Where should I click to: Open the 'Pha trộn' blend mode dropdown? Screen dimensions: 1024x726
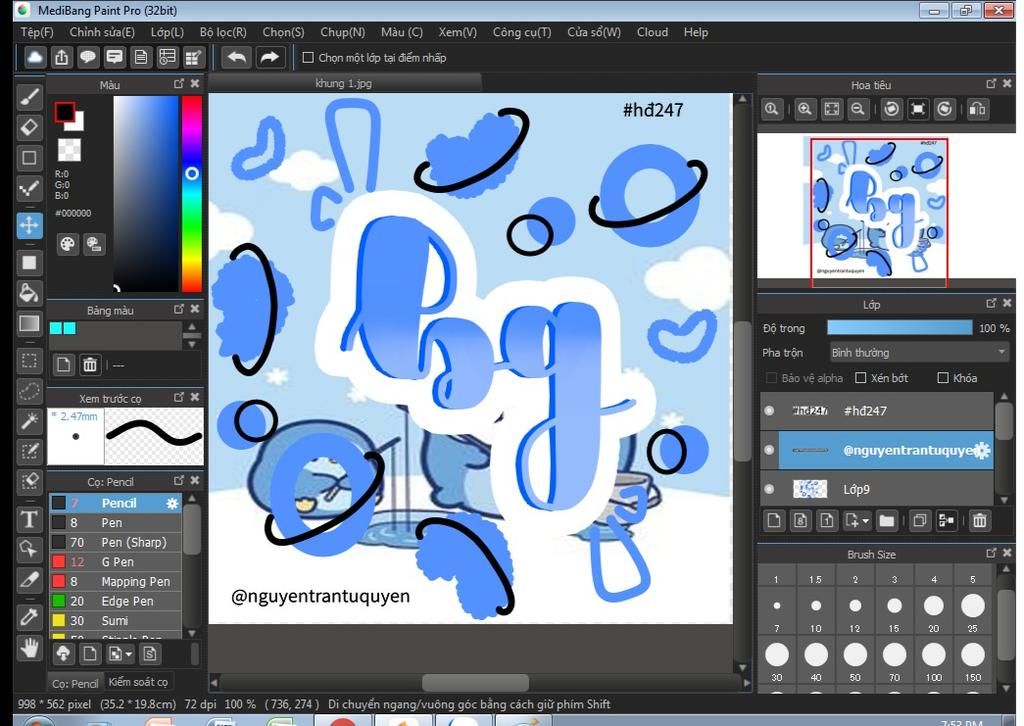pyautogui.click(x=919, y=353)
